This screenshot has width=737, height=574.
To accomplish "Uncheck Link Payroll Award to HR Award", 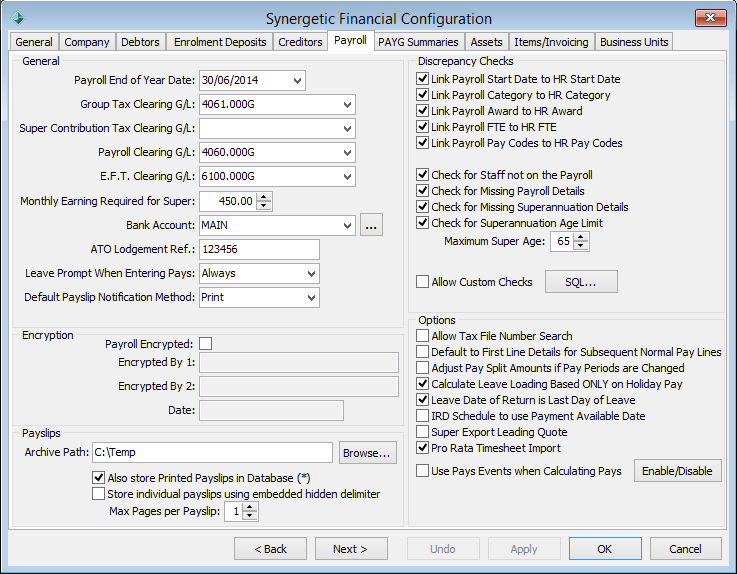I will coord(423,110).
